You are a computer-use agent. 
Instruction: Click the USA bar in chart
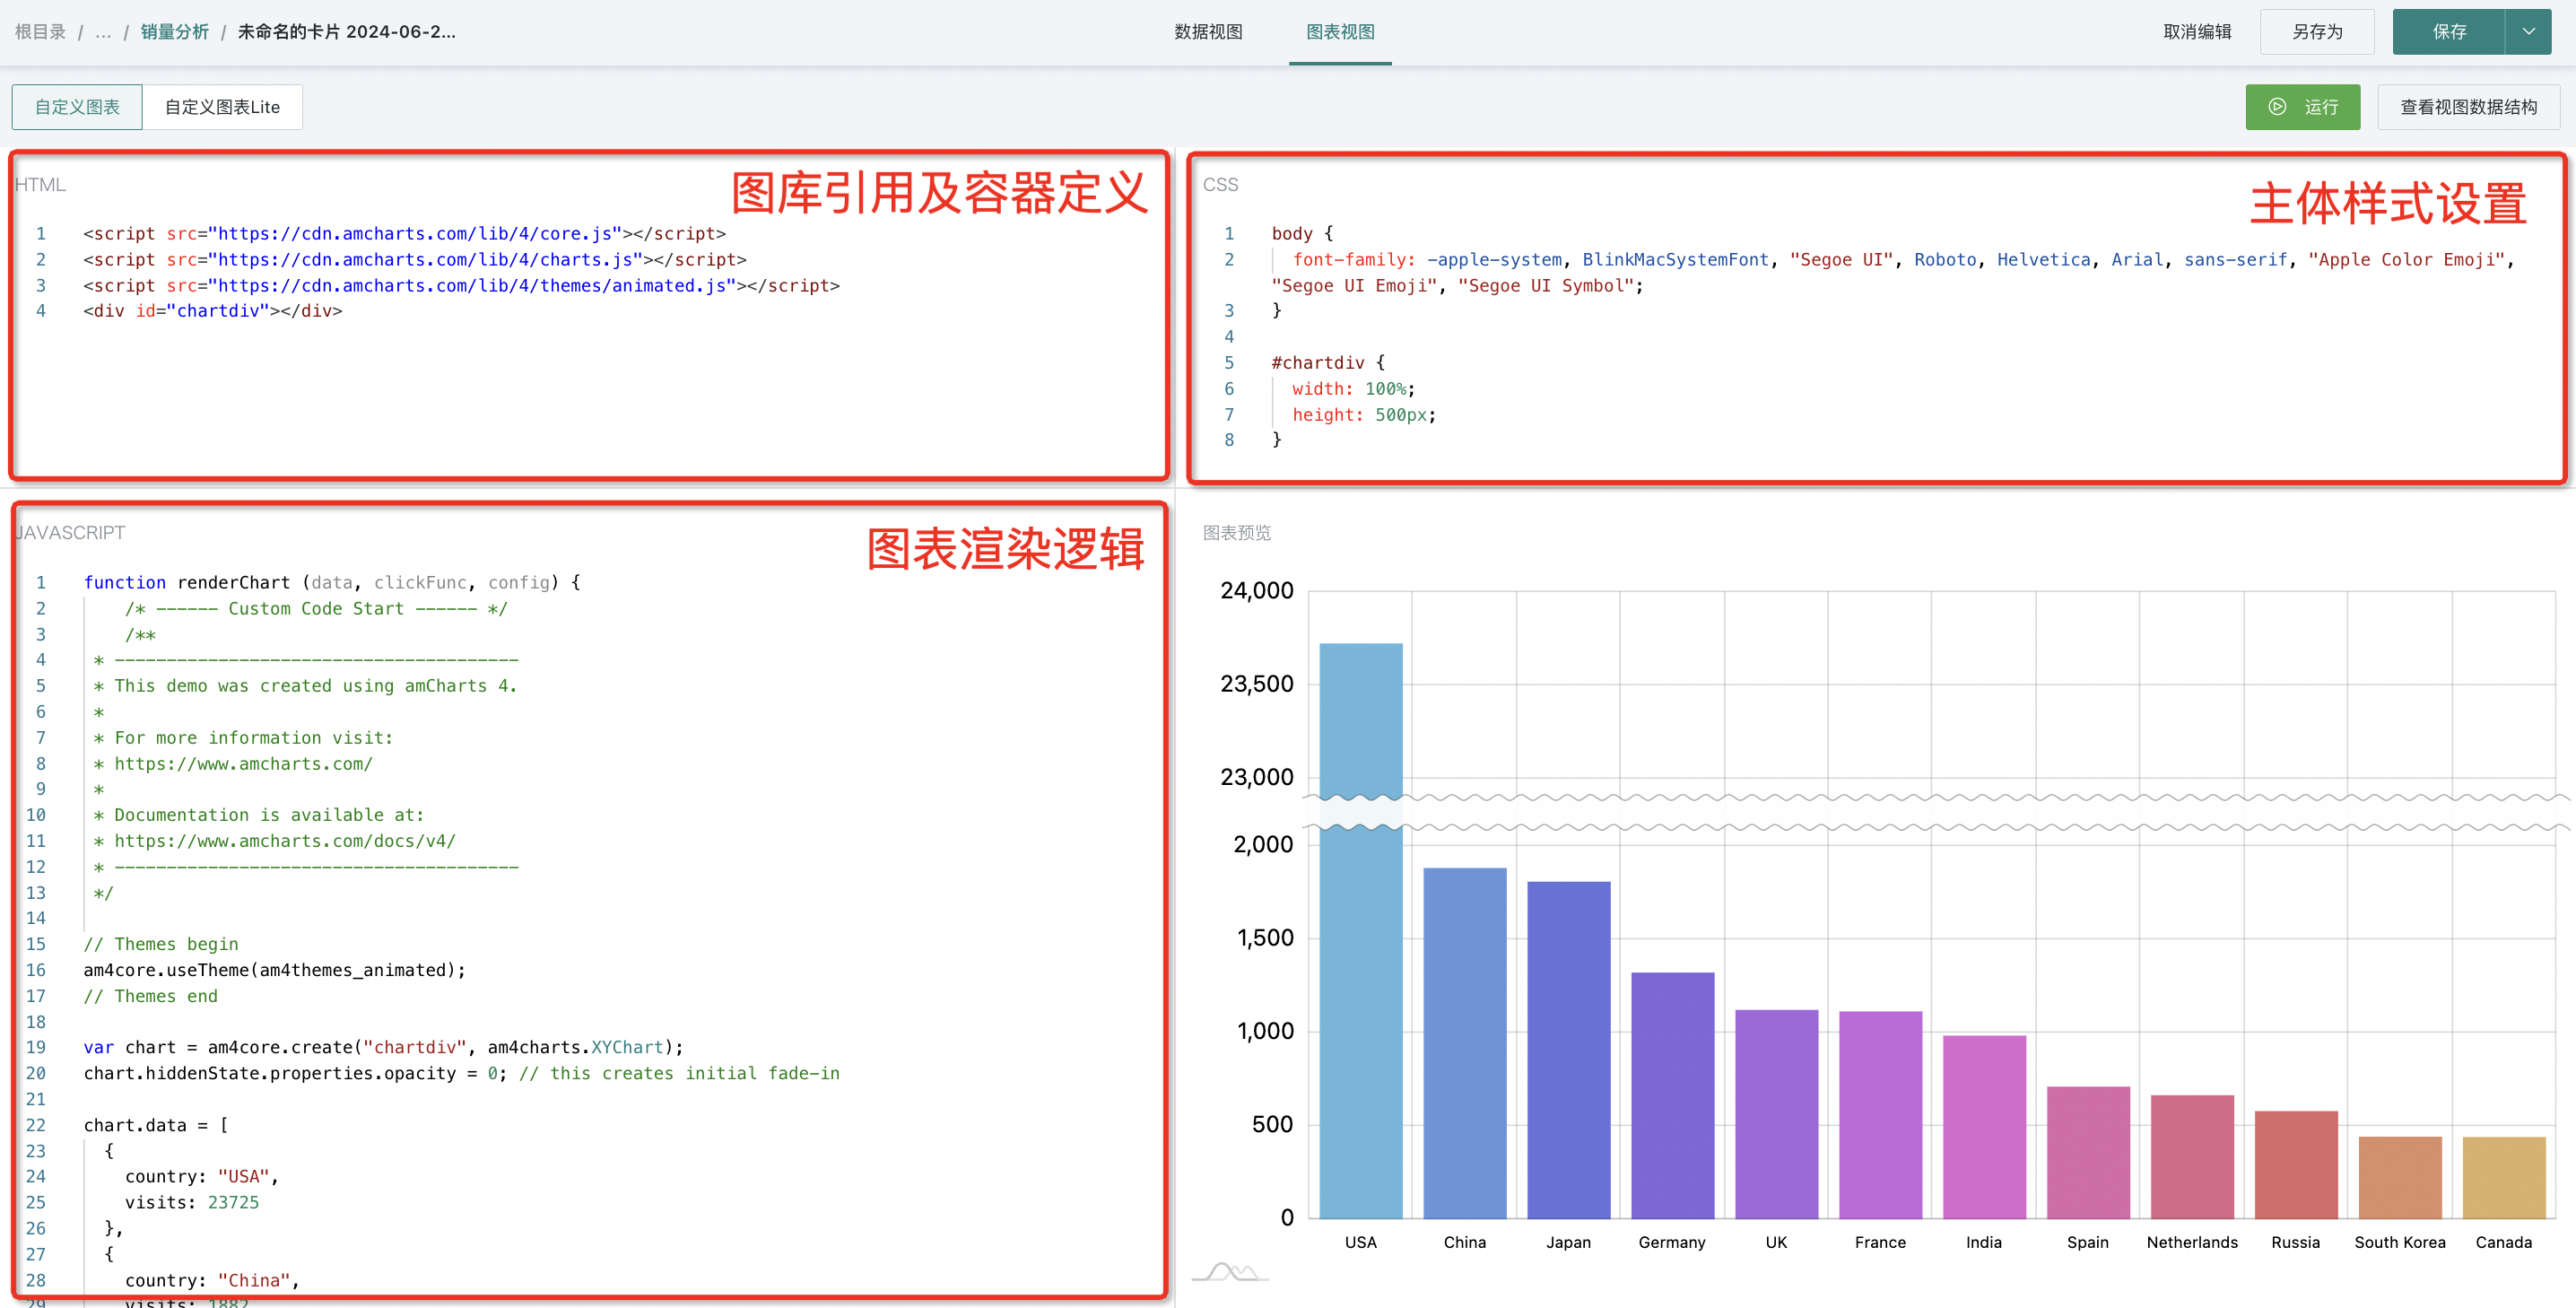click(x=1361, y=930)
